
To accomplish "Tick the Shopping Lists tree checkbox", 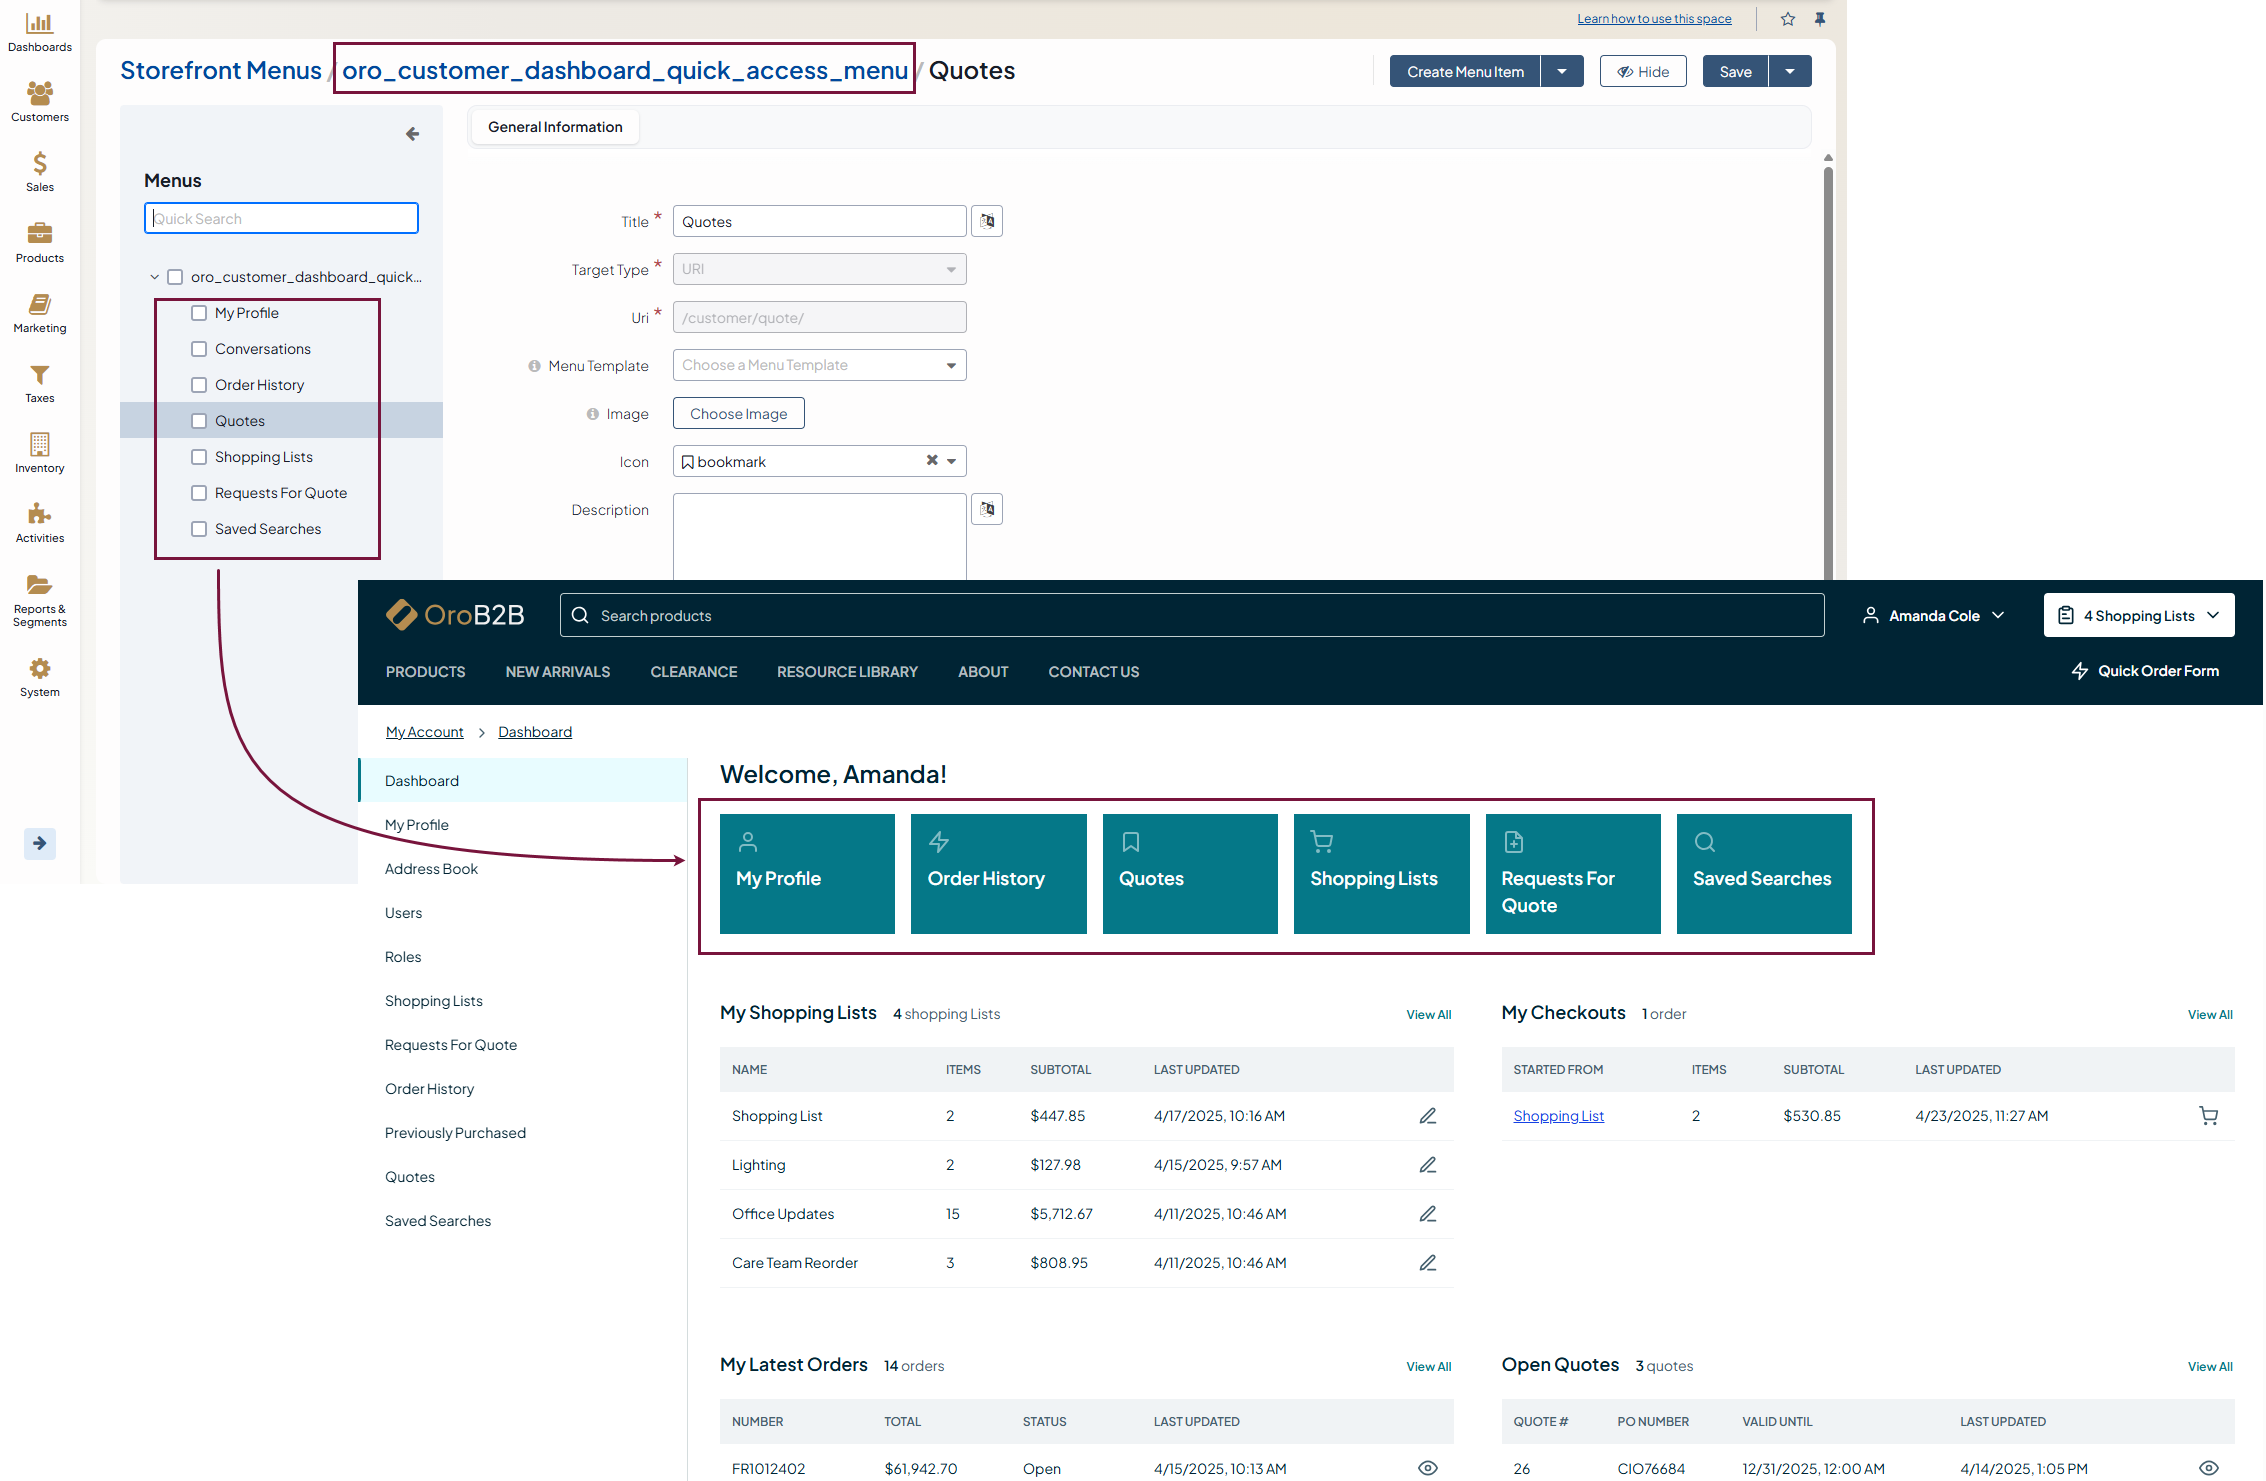I will pyautogui.click(x=199, y=457).
